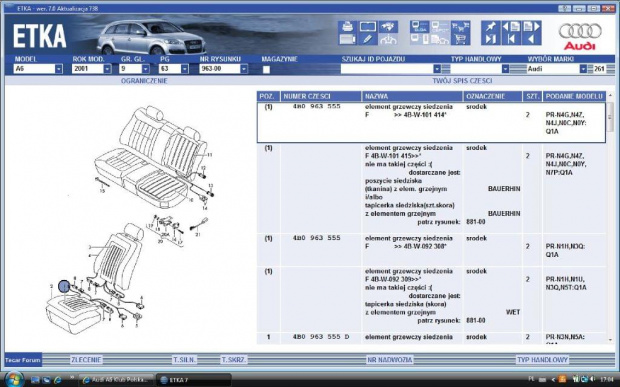
Task: Select the pencil edit icon
Action: pyautogui.click(x=367, y=39)
